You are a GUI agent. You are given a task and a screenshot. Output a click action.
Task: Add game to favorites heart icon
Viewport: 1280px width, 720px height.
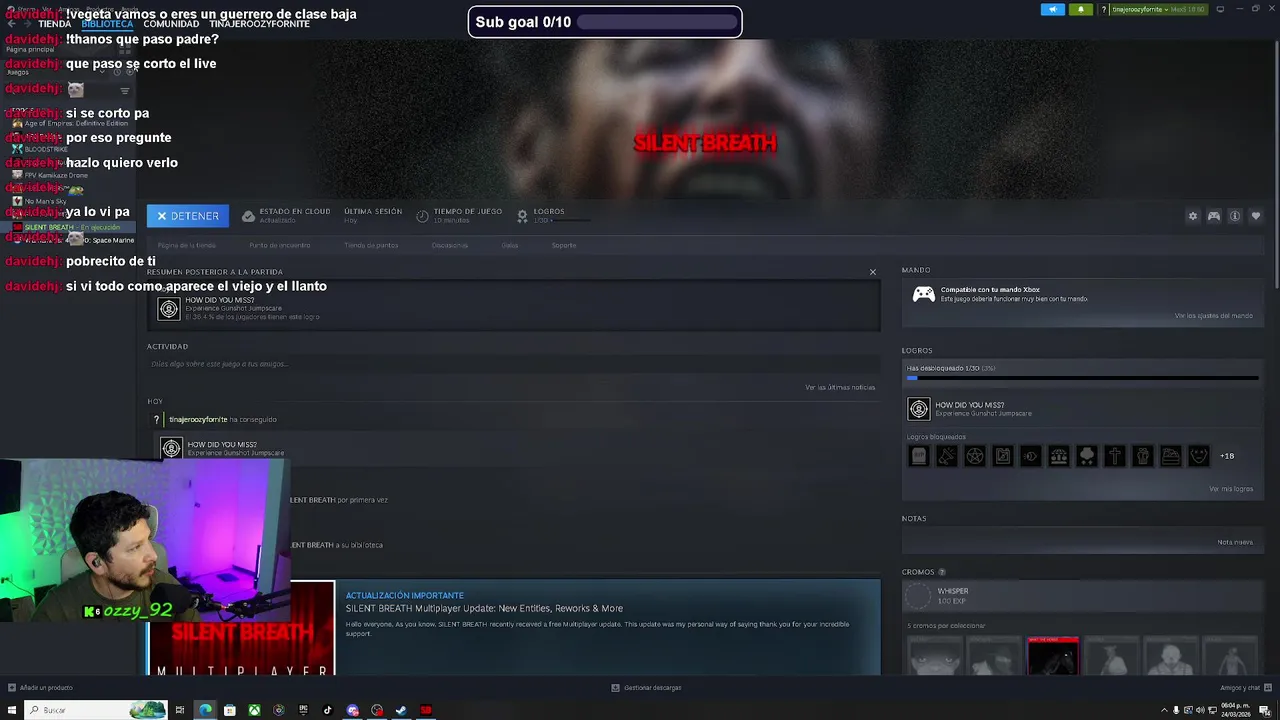pos(1256,216)
